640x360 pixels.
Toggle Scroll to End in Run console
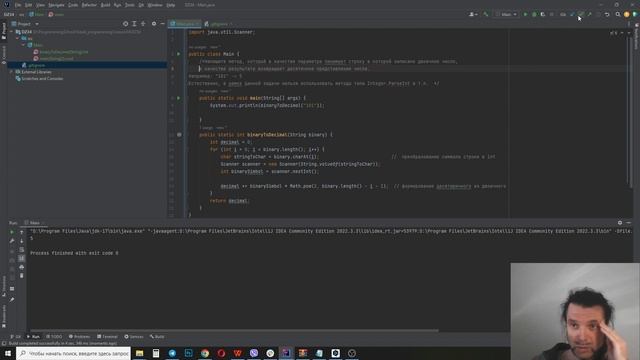coord(22,258)
